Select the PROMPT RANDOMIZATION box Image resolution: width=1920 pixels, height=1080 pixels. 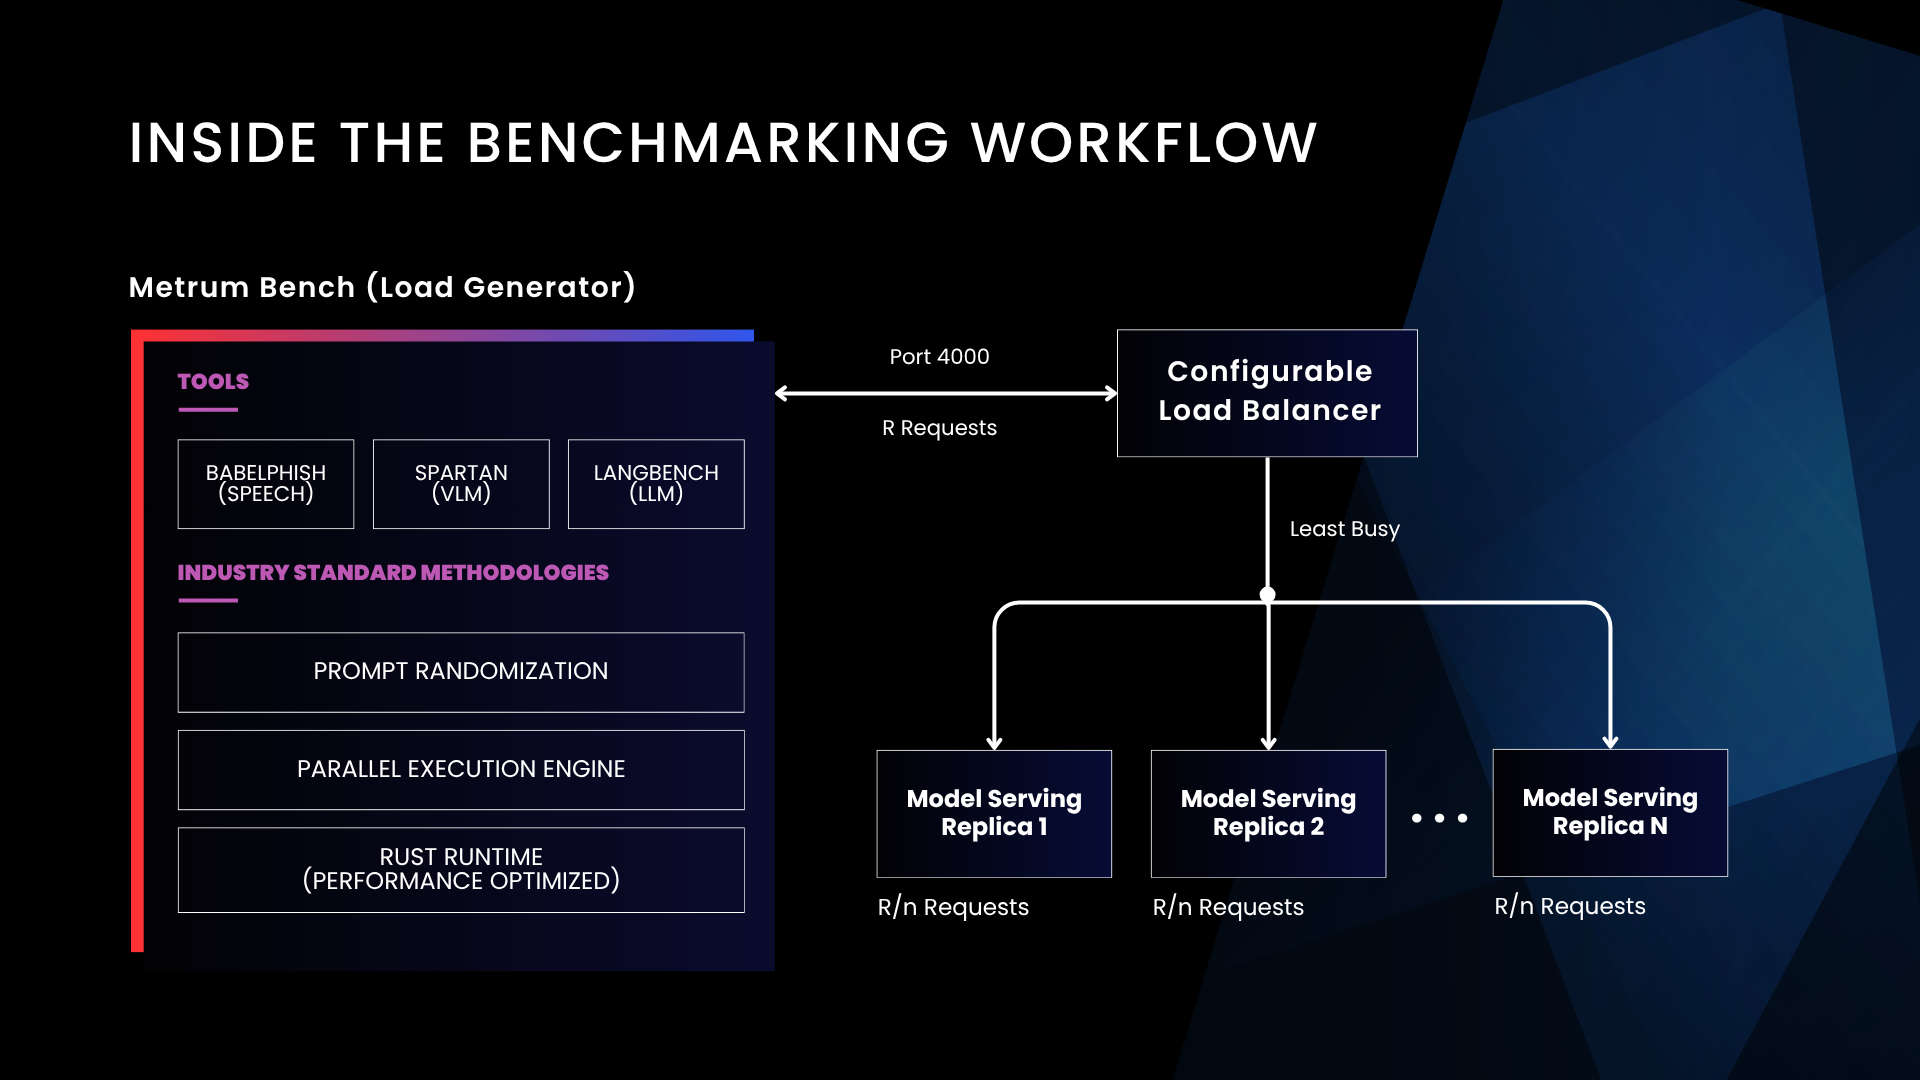point(461,672)
